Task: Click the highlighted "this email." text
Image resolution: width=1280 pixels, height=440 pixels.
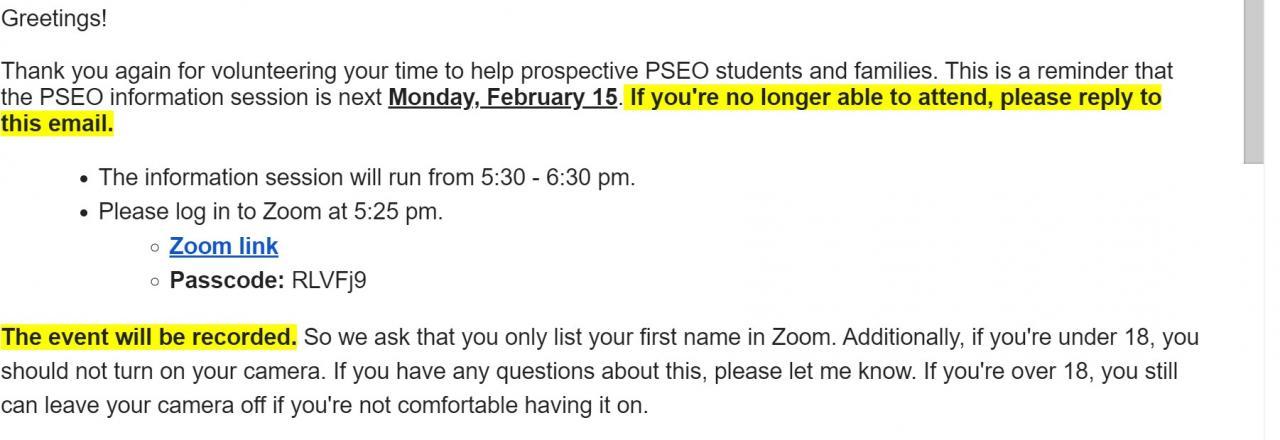Action: coord(57,124)
